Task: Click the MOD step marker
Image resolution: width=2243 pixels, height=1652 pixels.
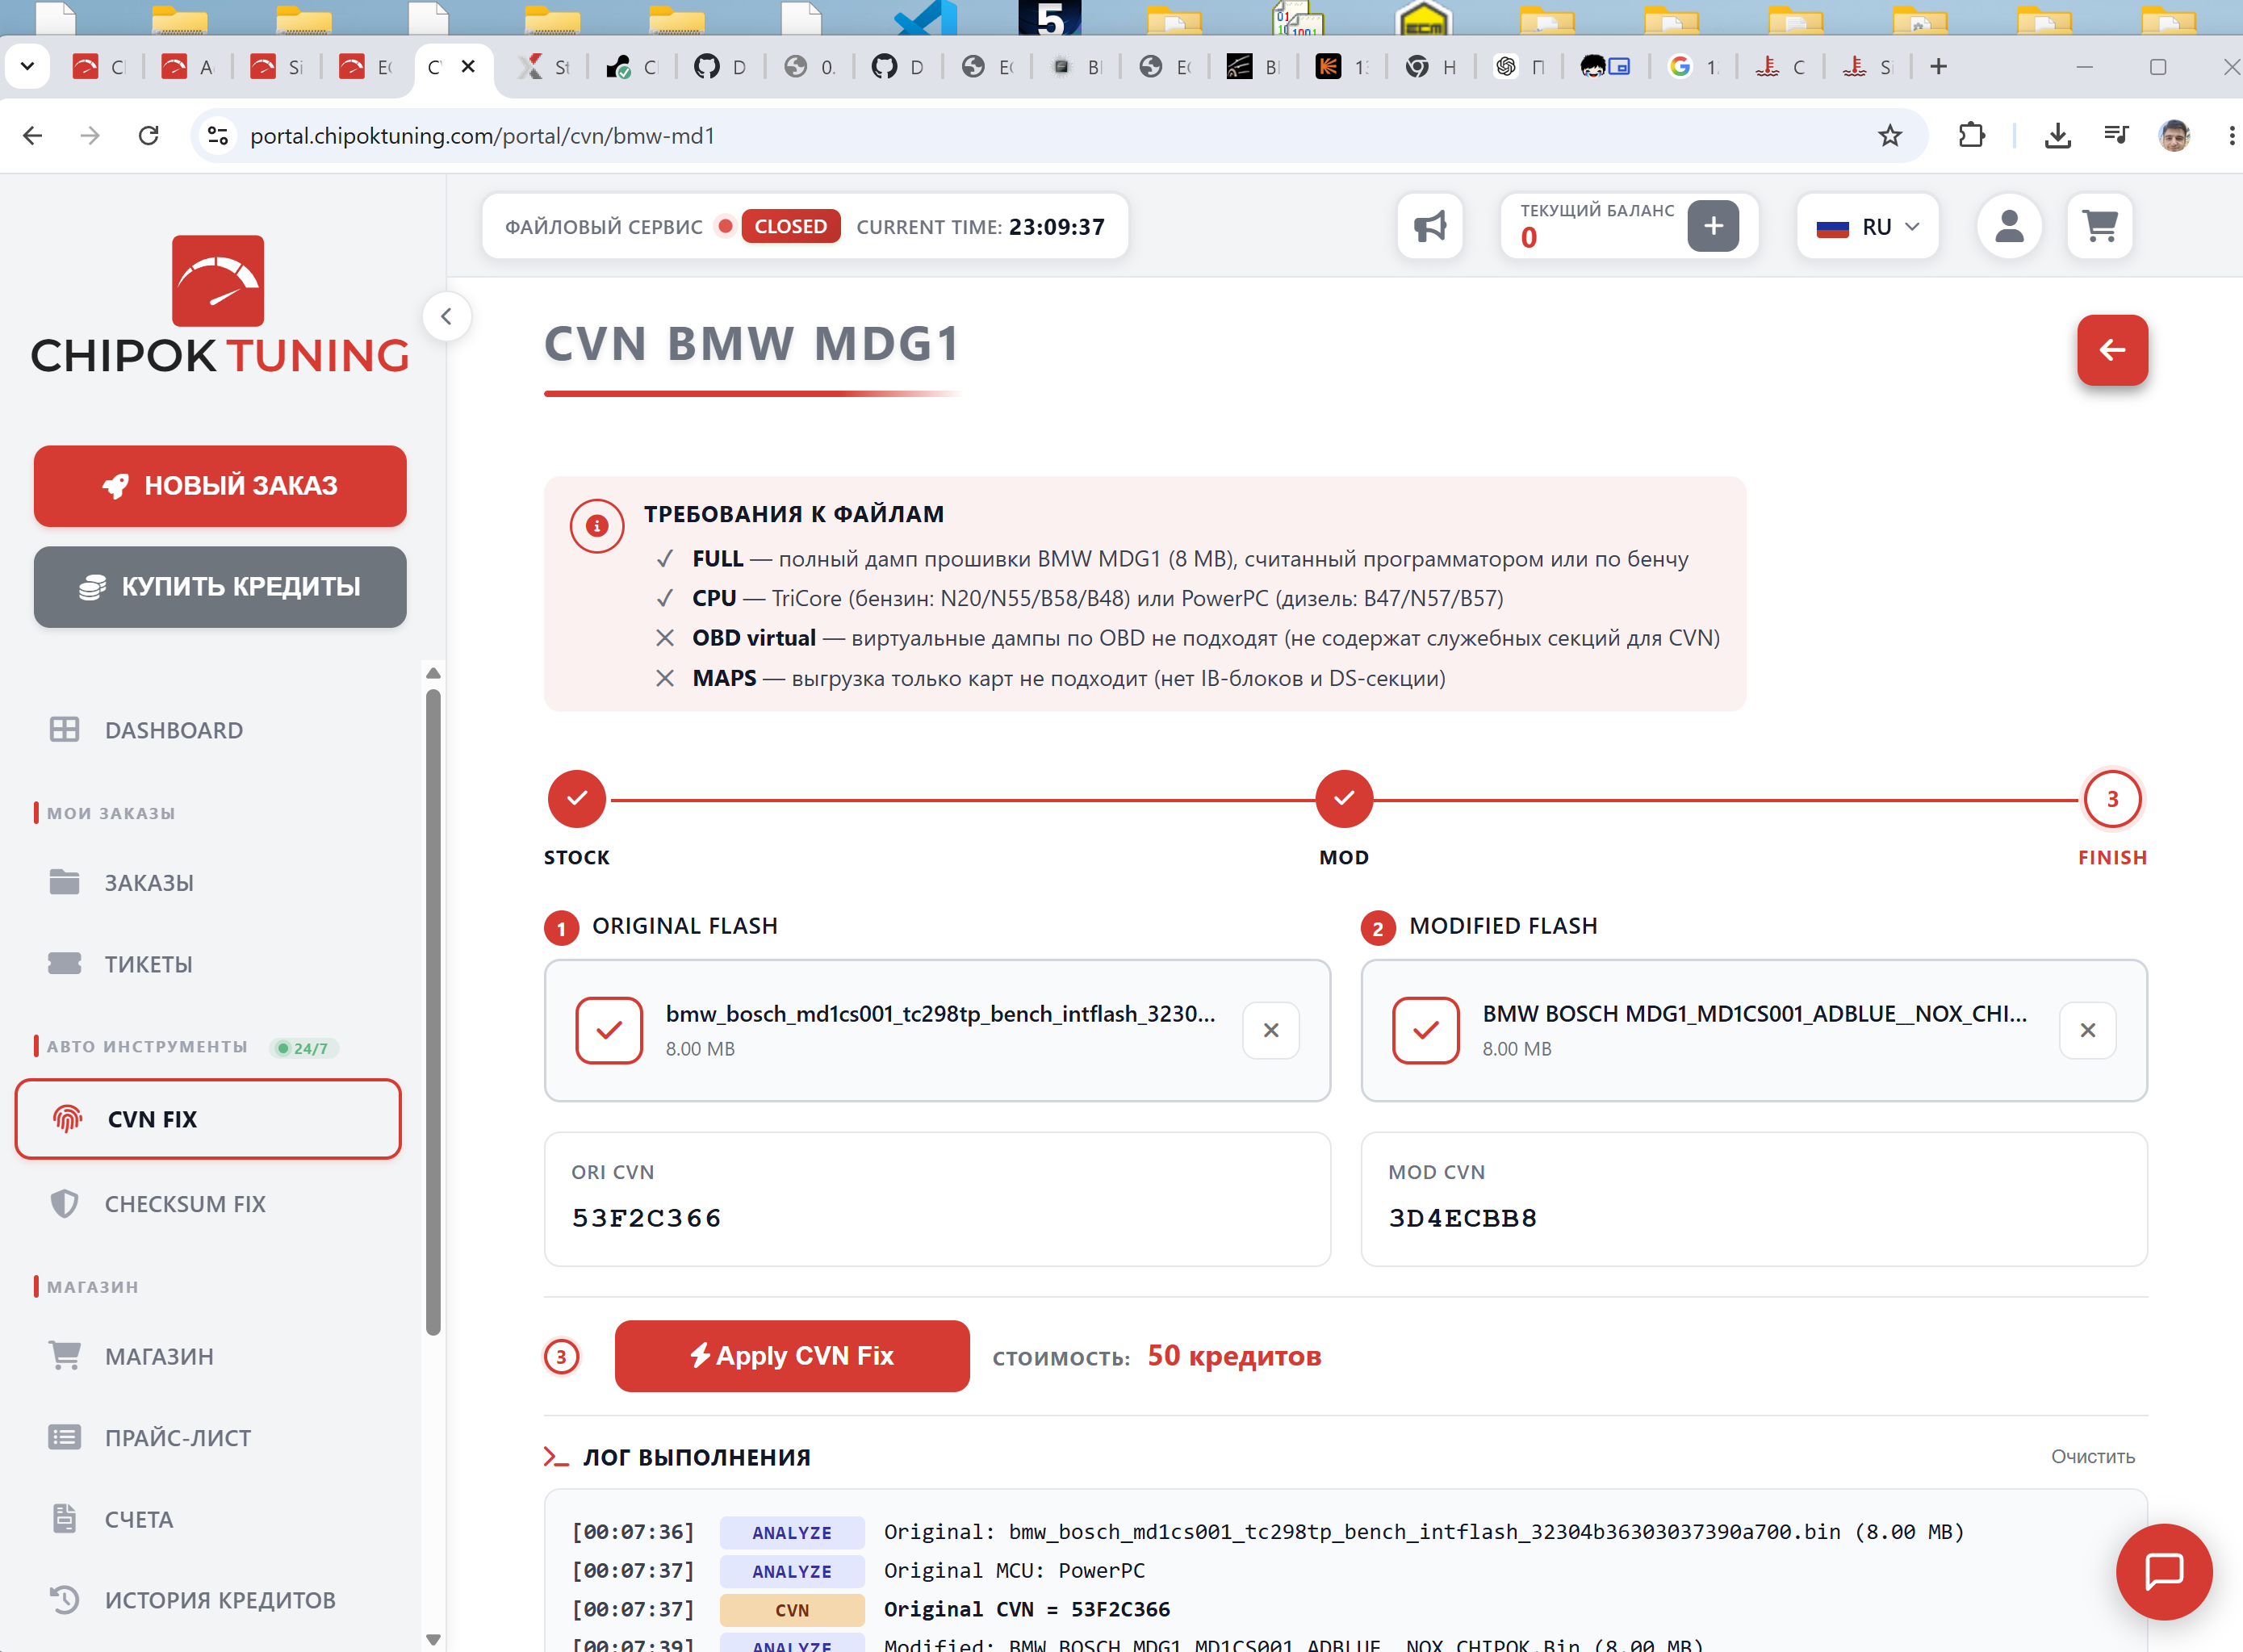Action: coord(1344,799)
